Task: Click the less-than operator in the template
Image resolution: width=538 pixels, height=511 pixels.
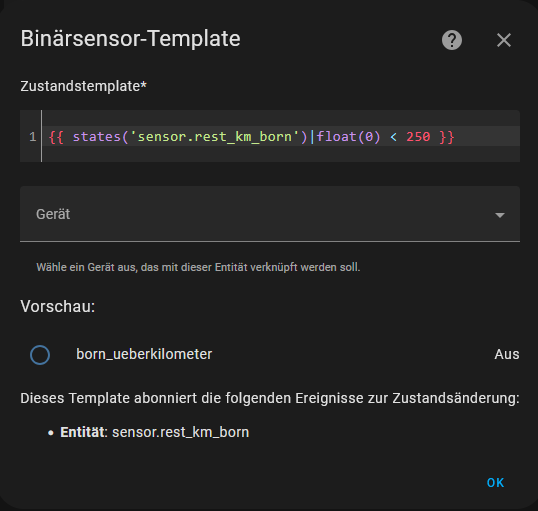Action: click(393, 137)
